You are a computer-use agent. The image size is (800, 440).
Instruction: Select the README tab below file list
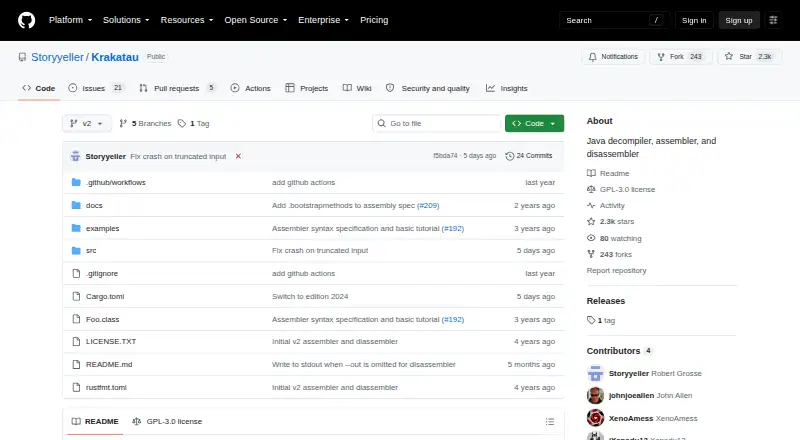point(95,422)
